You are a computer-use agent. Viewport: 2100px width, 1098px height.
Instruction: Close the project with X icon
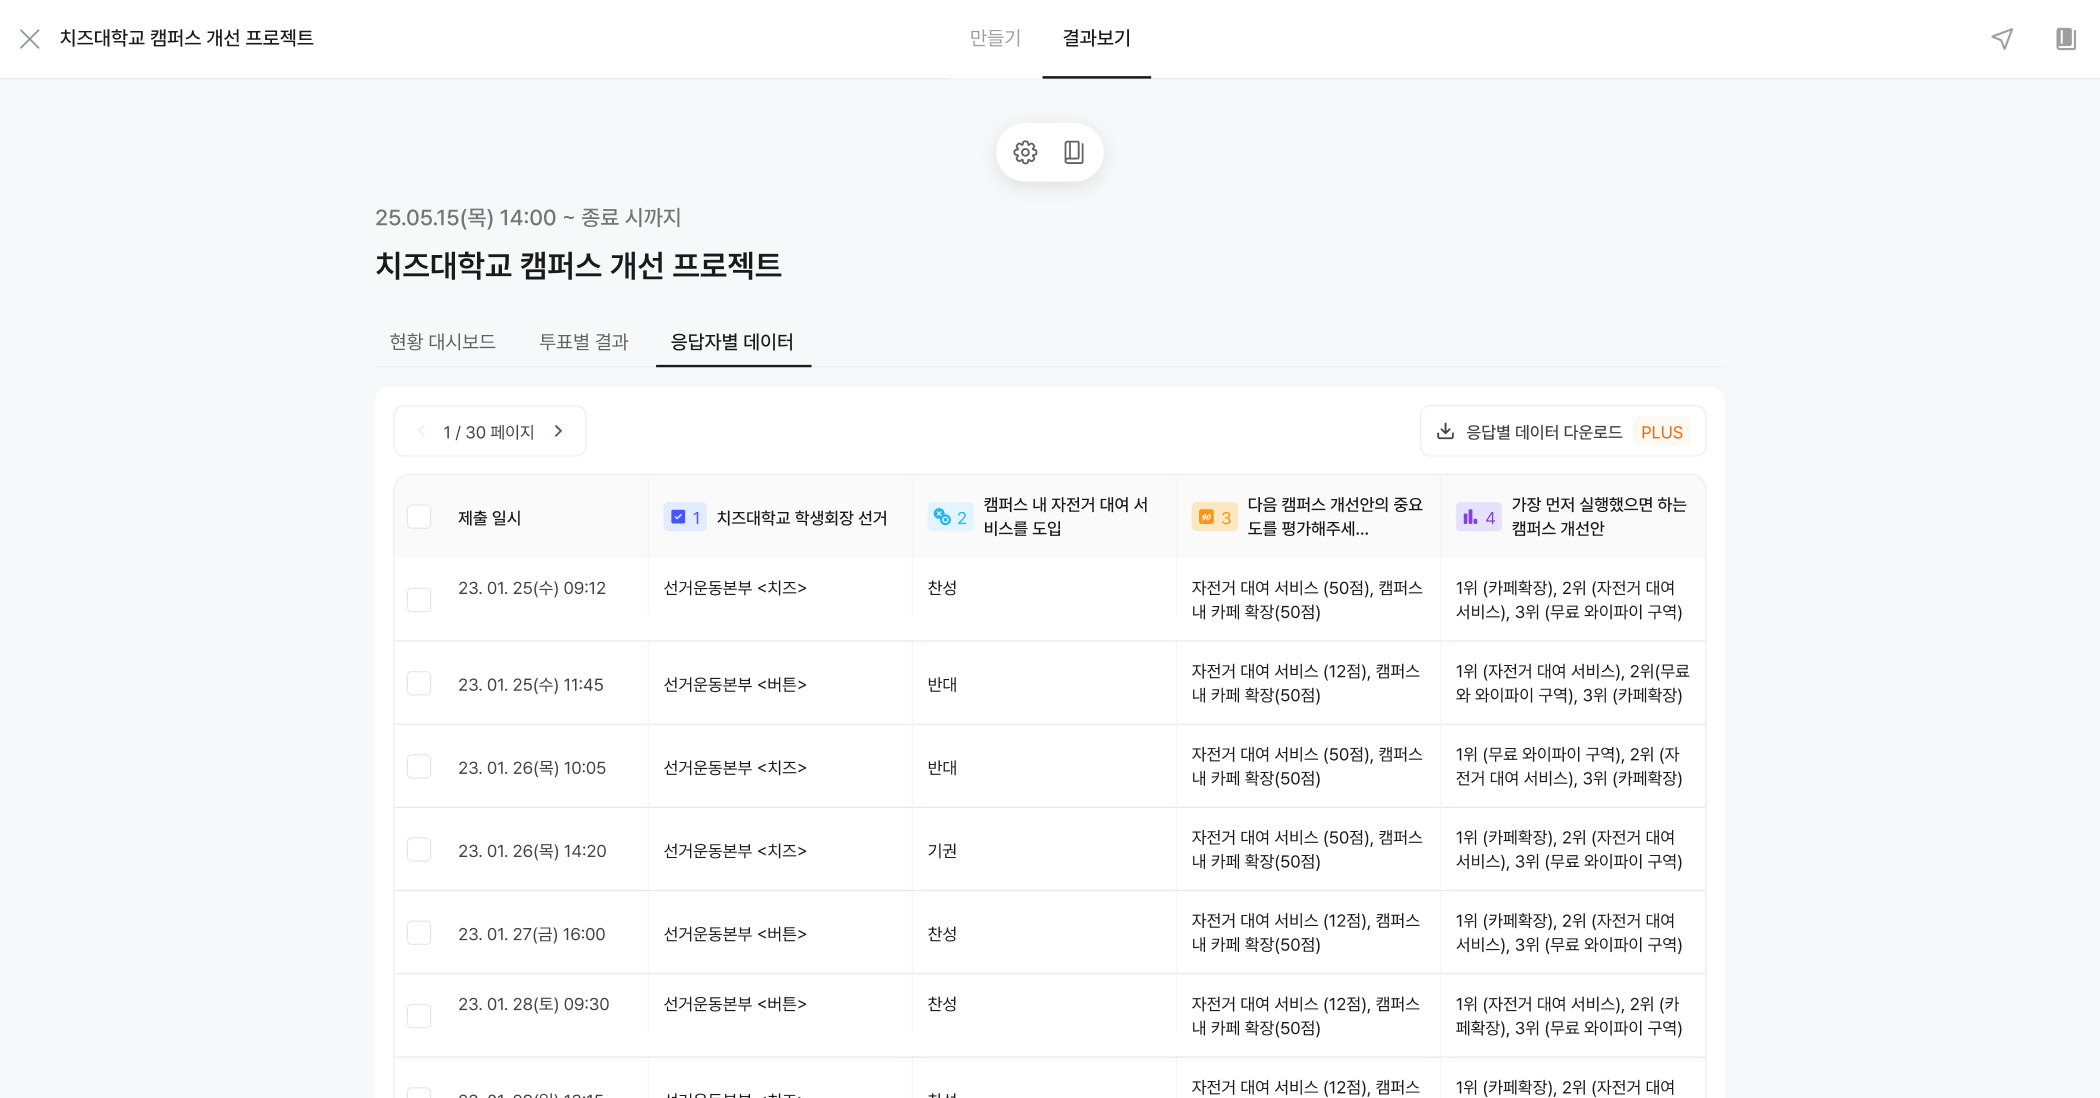[30, 39]
